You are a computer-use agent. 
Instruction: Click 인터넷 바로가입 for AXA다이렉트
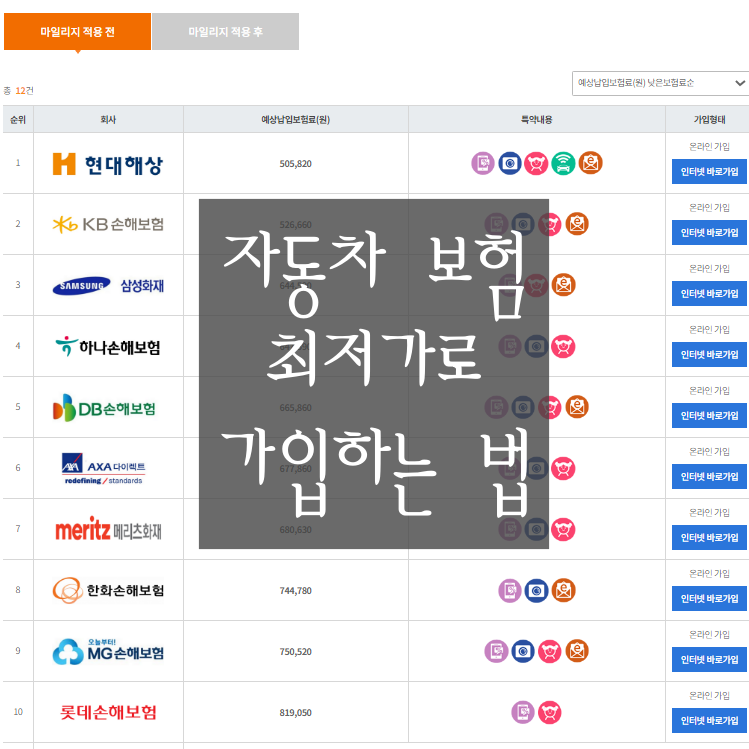click(x=709, y=476)
